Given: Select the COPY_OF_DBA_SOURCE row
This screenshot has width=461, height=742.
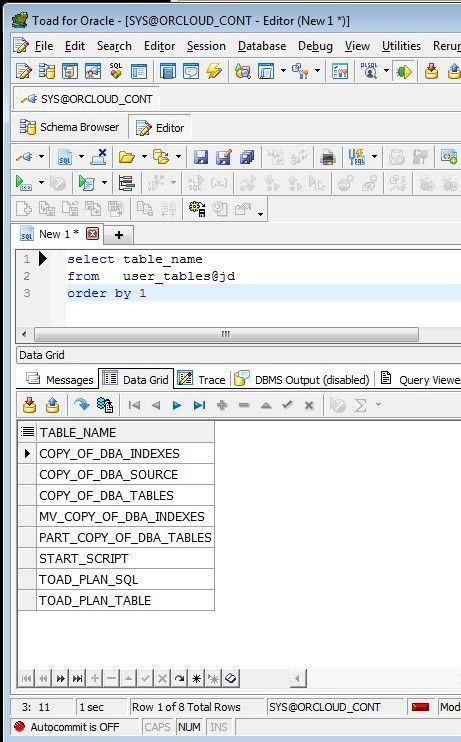Looking at the screenshot, I should pos(125,475).
